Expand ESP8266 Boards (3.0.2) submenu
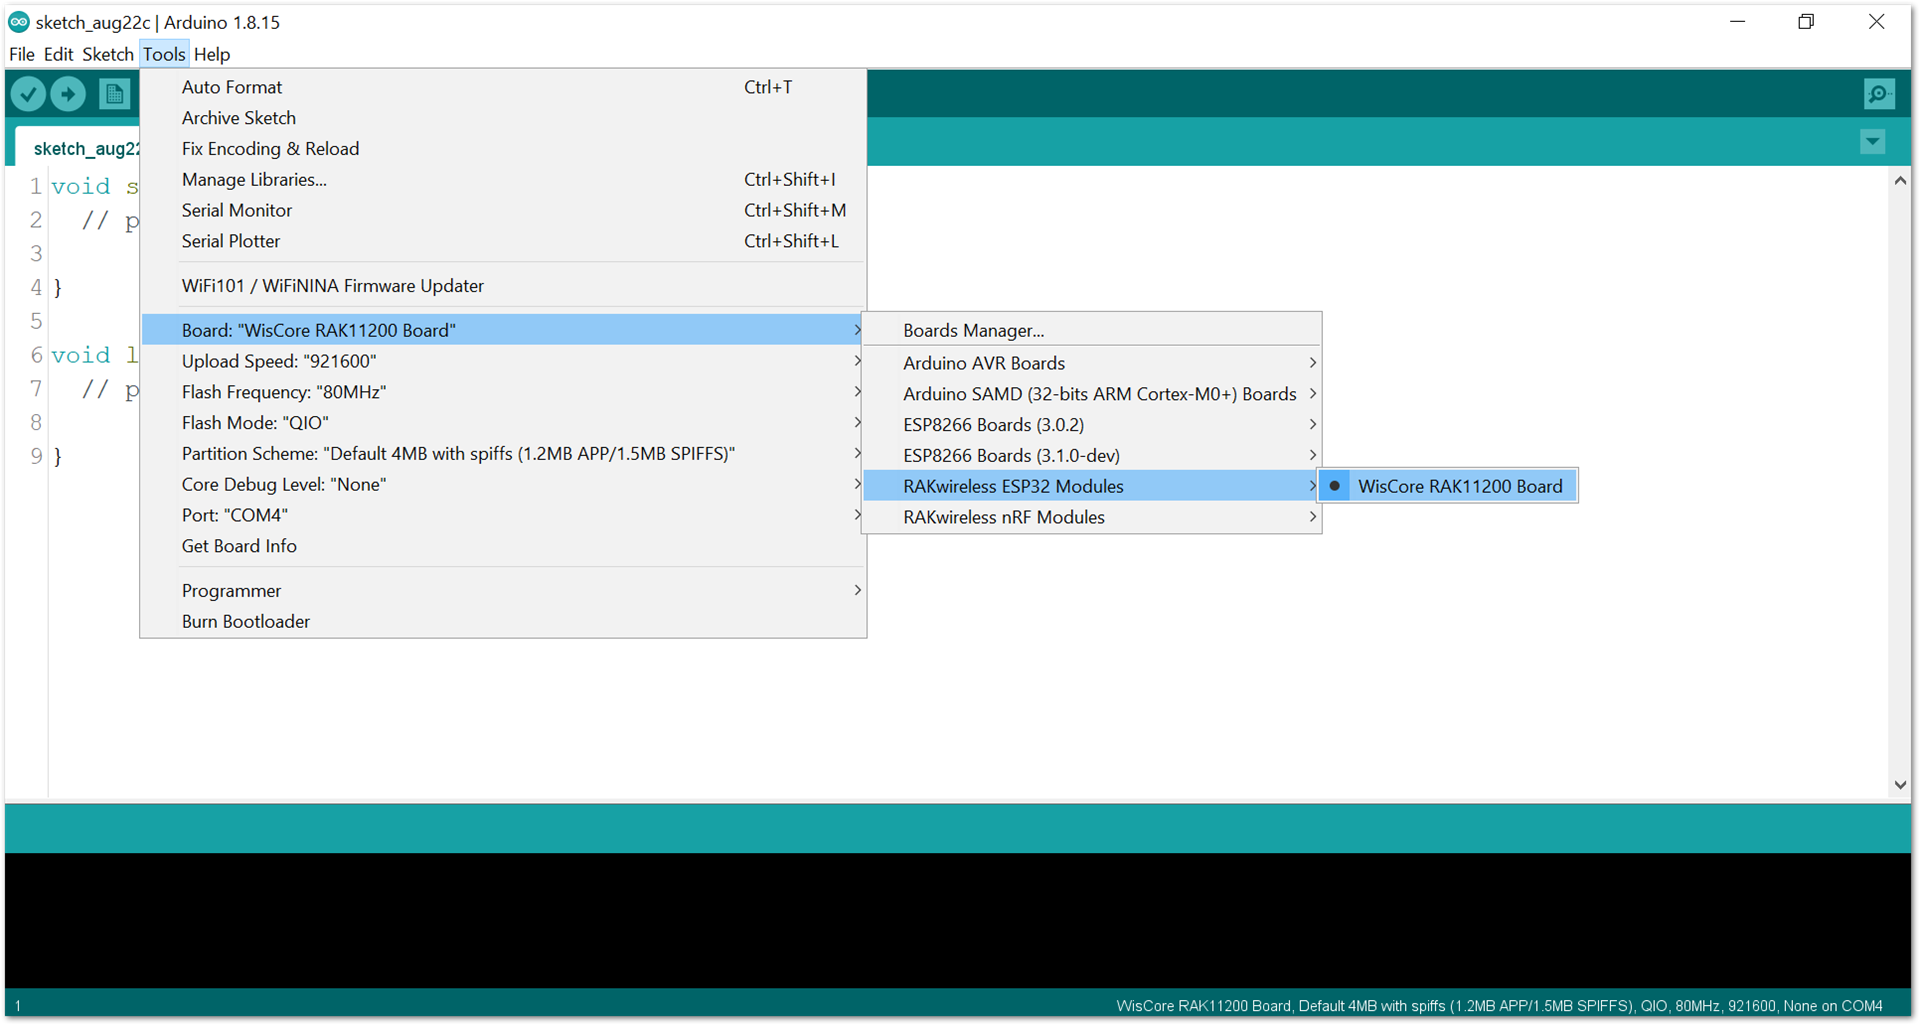This screenshot has height=1025, width=1920. [x=1092, y=425]
